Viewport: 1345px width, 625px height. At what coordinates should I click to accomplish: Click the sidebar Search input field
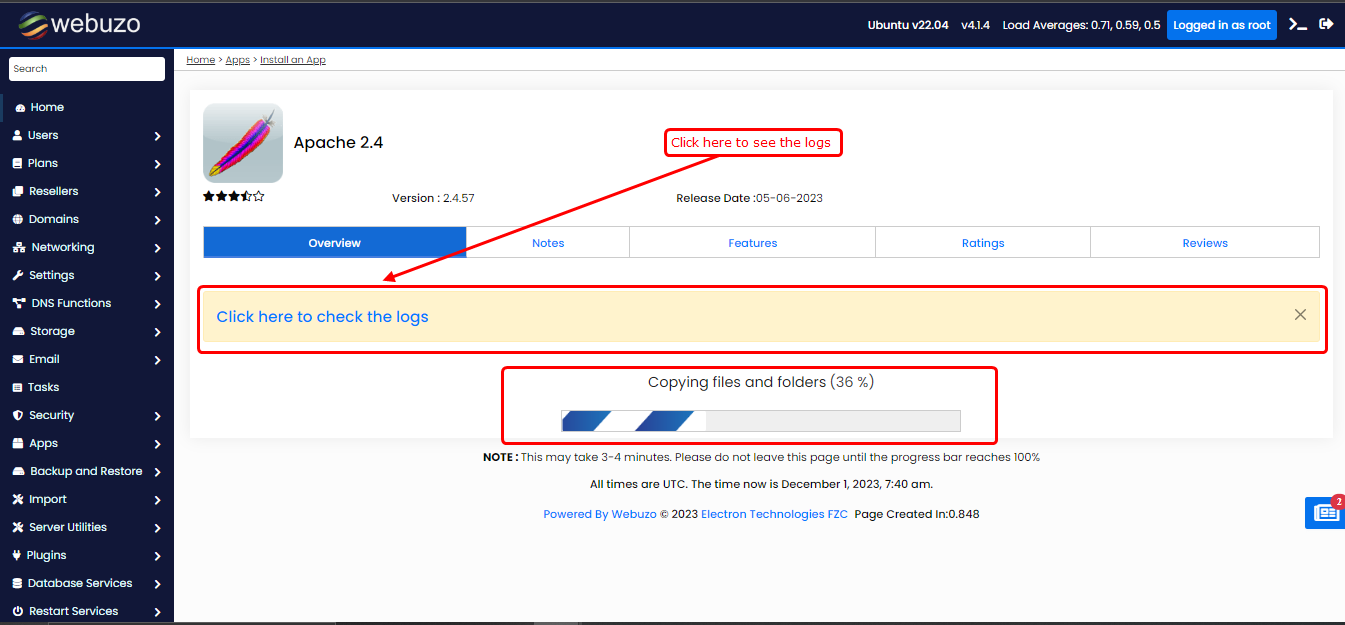87,69
